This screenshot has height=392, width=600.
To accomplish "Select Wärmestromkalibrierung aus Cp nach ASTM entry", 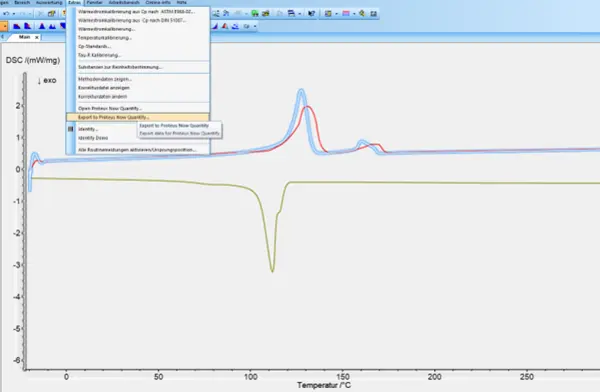I will tap(138, 11).
